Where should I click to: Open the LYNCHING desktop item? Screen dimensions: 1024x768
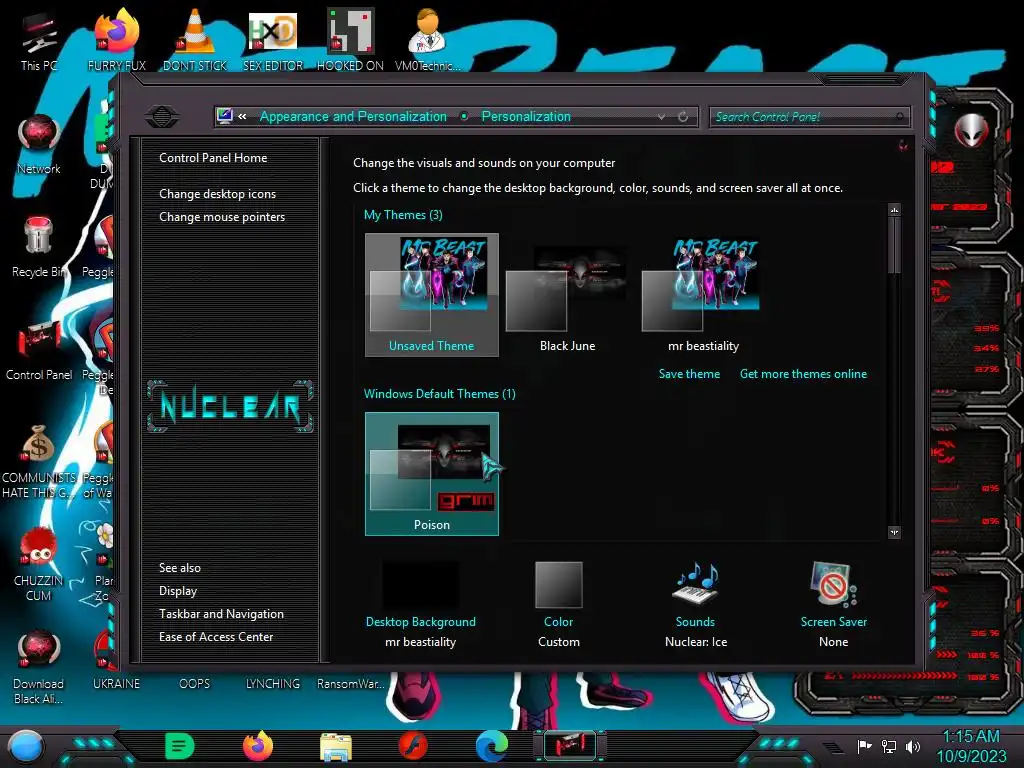pos(272,684)
